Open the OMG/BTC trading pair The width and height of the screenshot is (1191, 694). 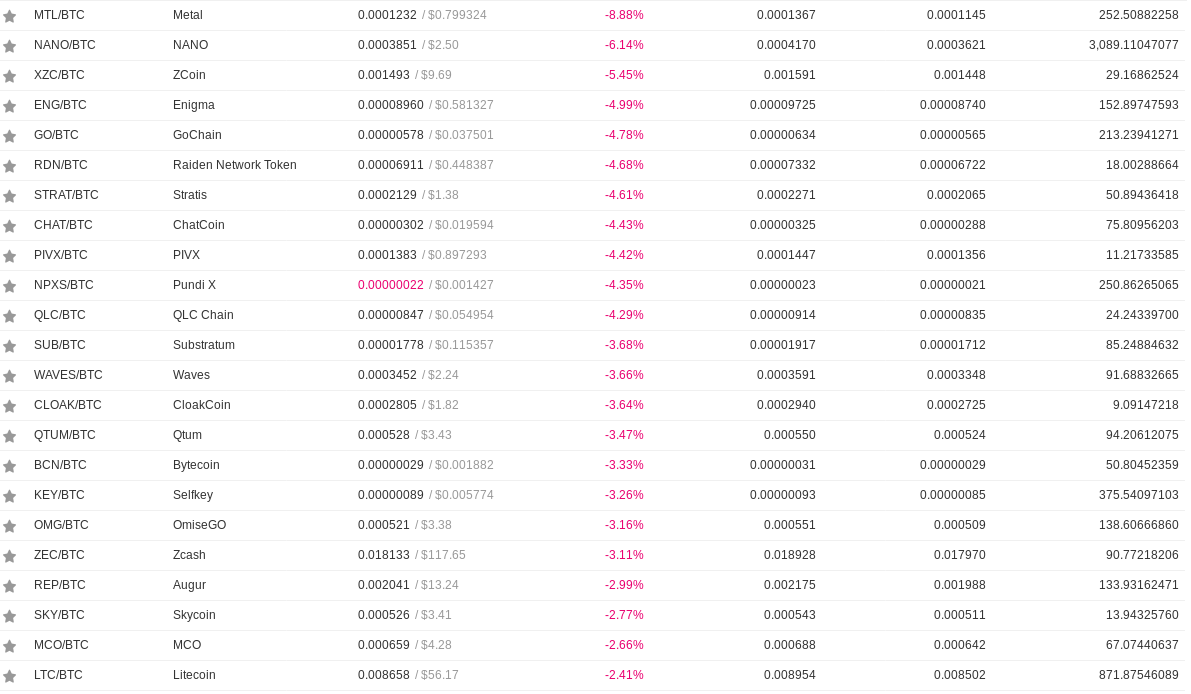[61, 525]
